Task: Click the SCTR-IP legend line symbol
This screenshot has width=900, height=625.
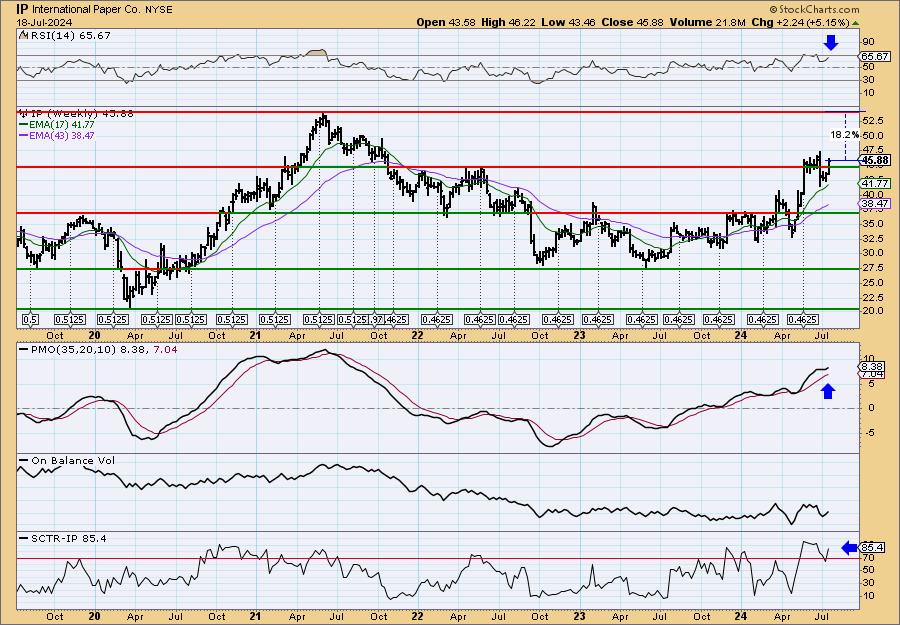Action: pyautogui.click(x=24, y=538)
